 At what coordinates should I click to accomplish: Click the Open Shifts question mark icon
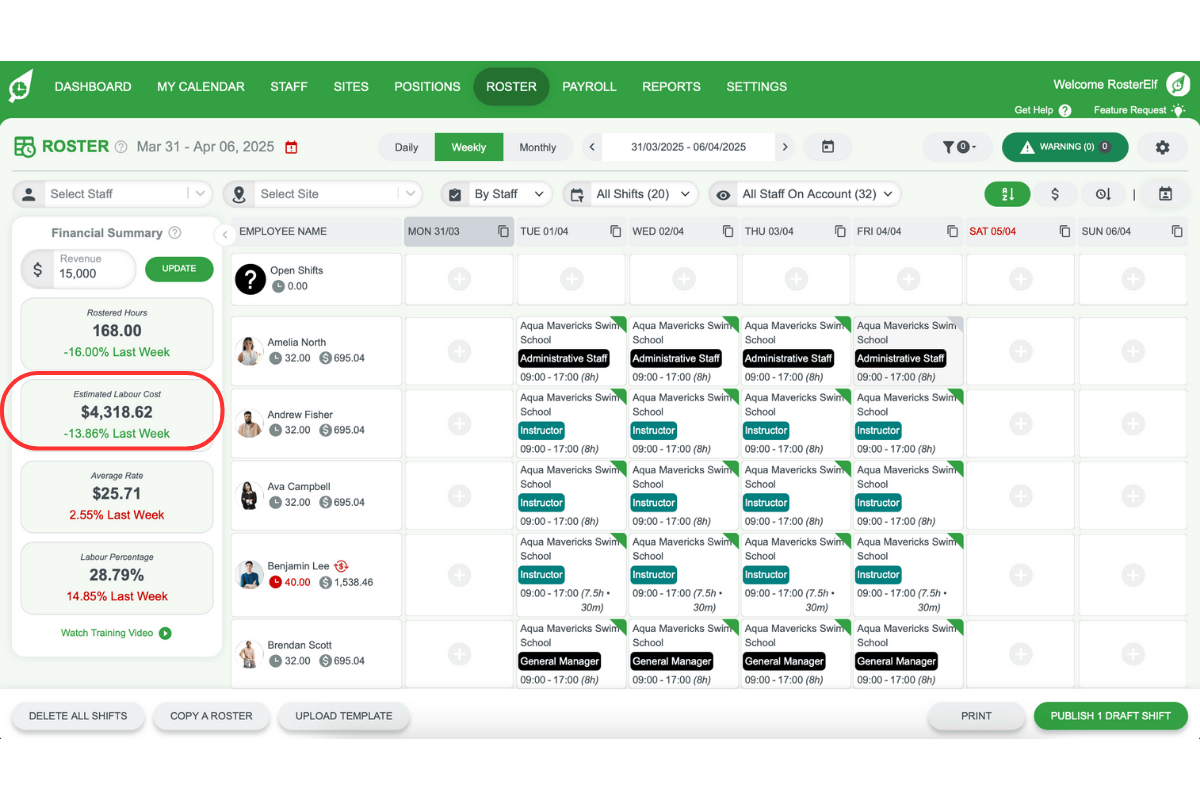250,279
